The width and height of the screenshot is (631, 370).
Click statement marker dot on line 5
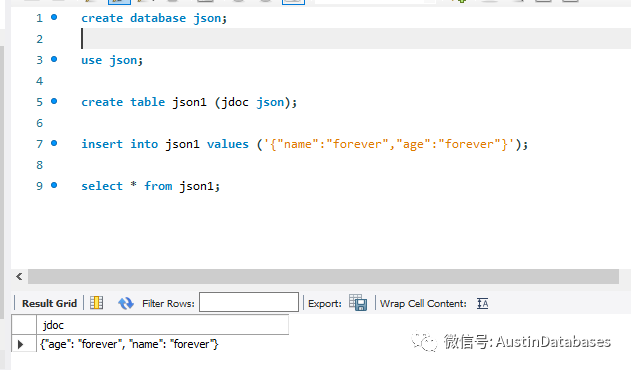point(54,101)
